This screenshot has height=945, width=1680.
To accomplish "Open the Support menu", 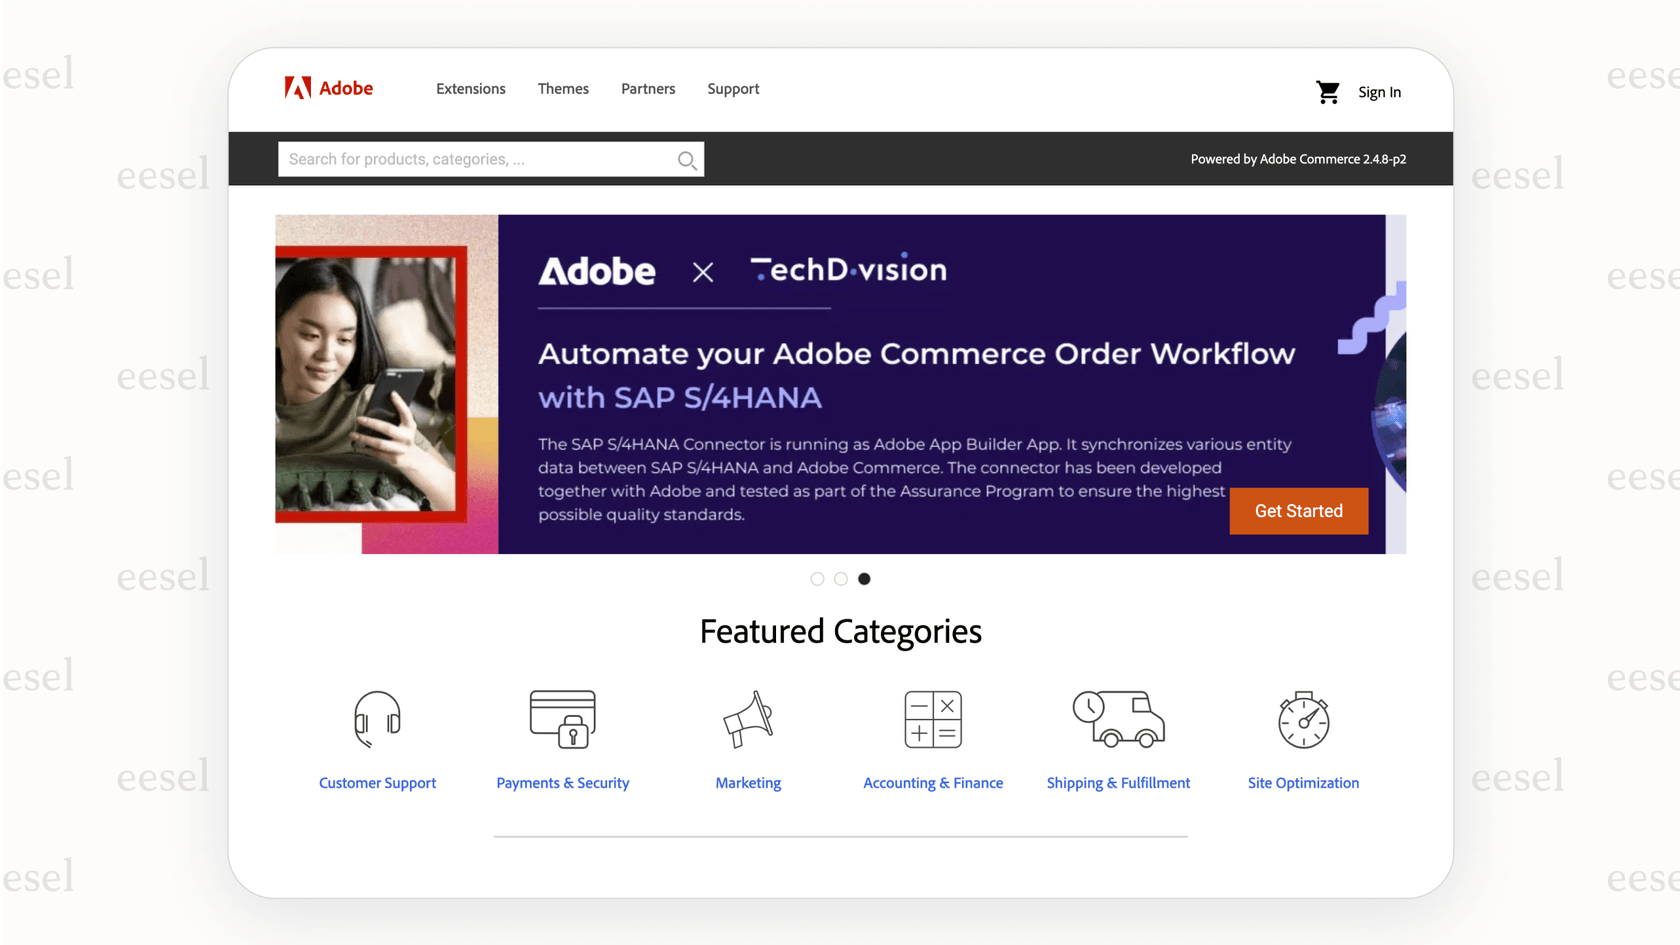I will pyautogui.click(x=733, y=88).
